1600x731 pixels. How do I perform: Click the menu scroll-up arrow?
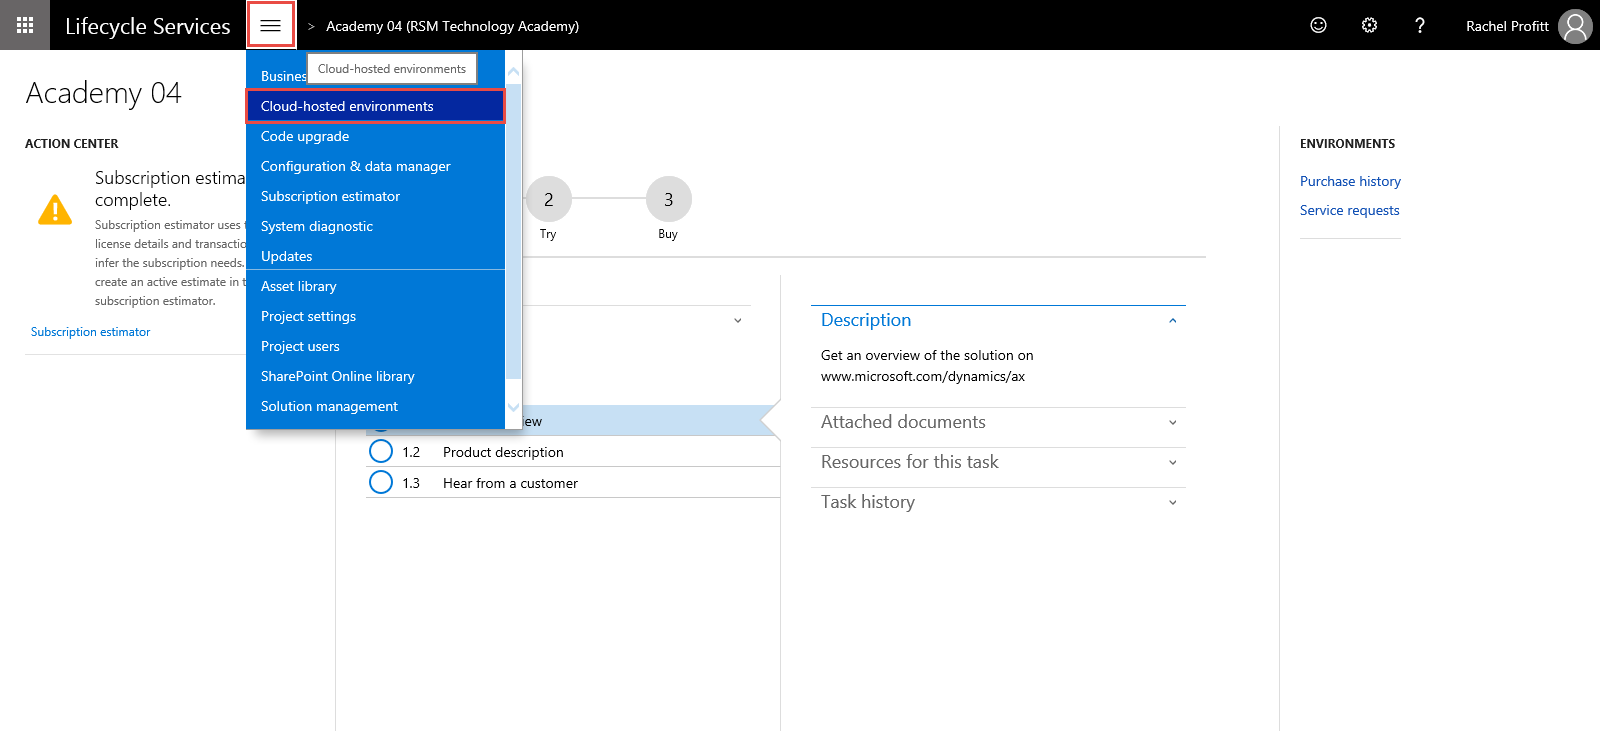[x=513, y=71]
